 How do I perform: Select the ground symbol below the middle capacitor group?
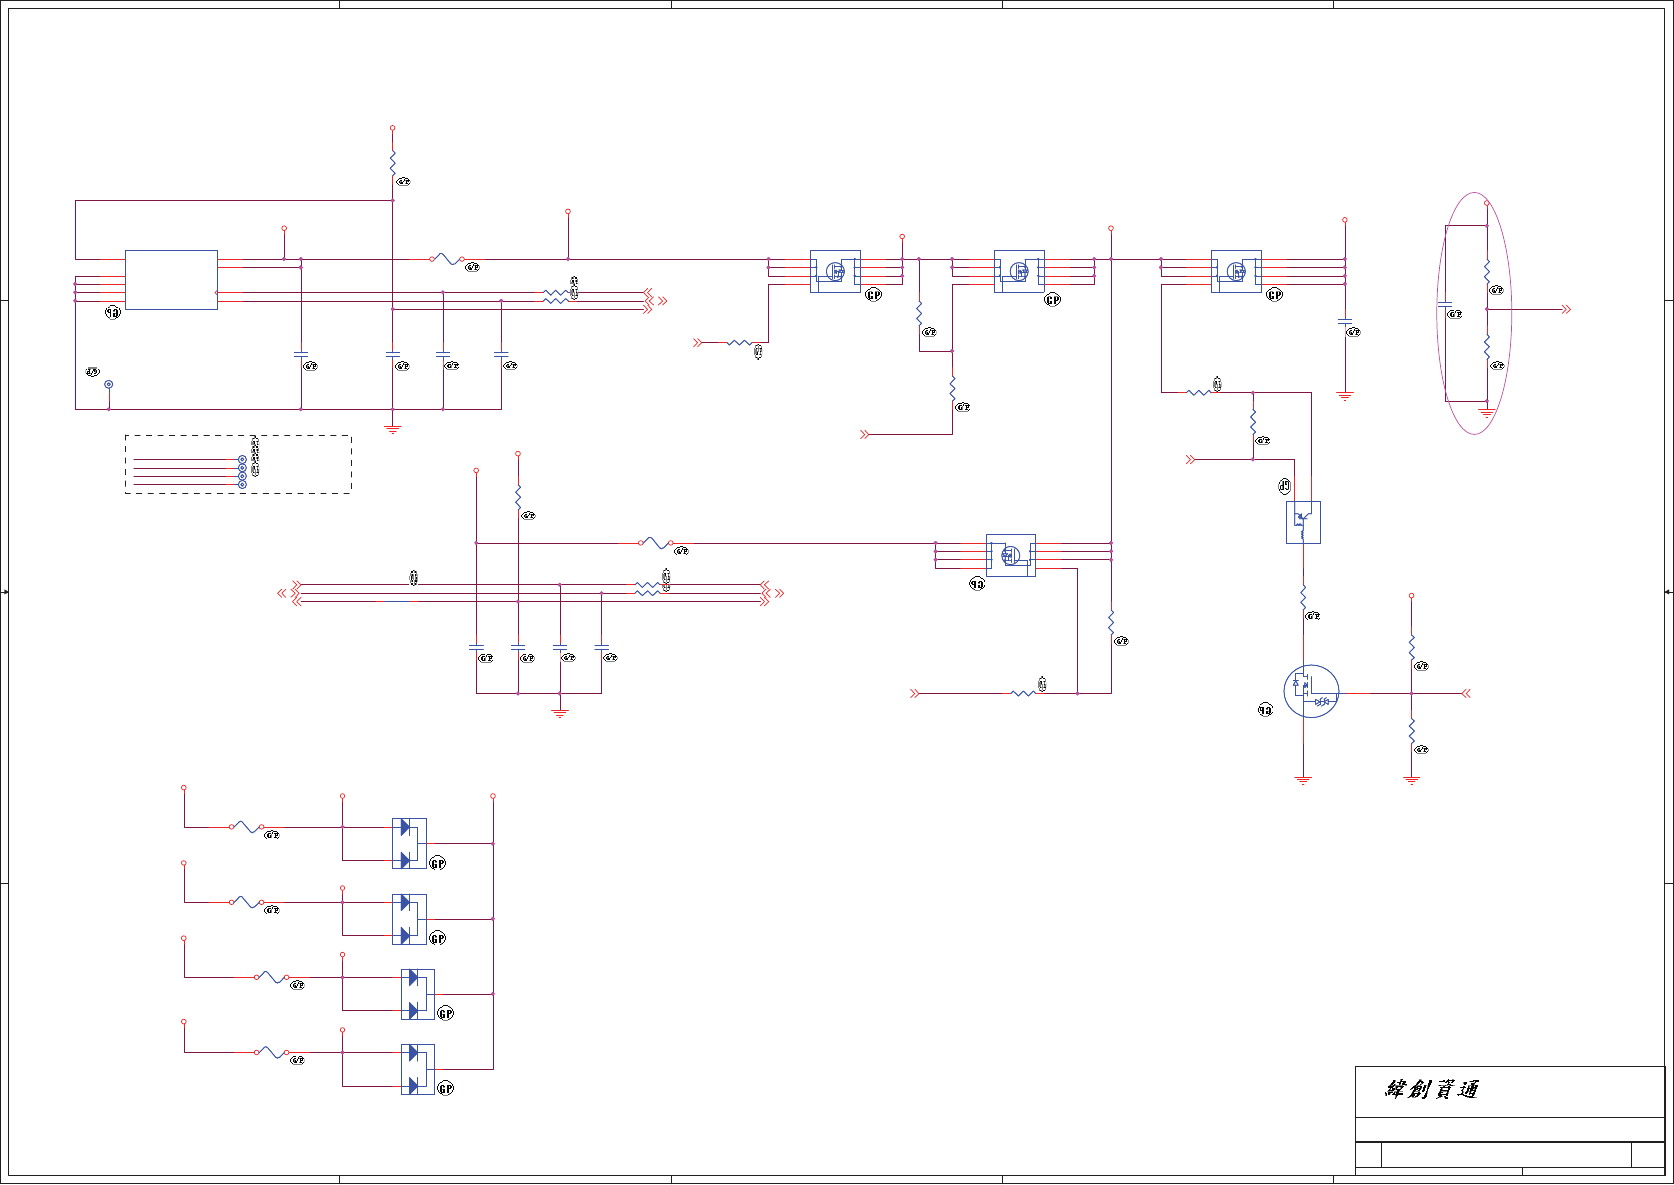560,713
